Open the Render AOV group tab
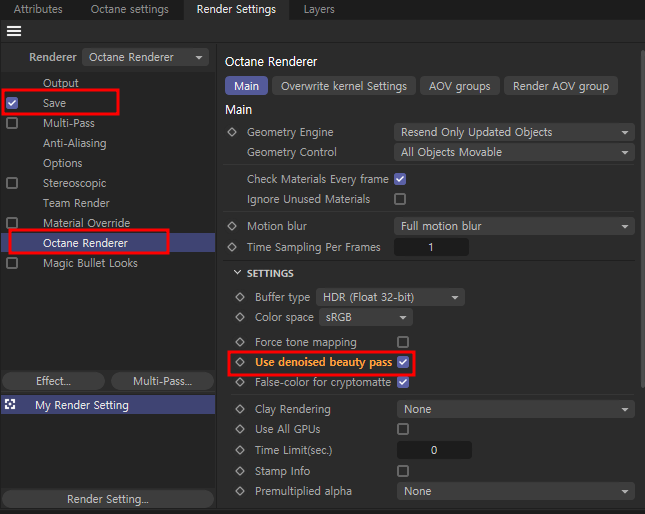Viewport: 645px width, 514px height. (561, 86)
